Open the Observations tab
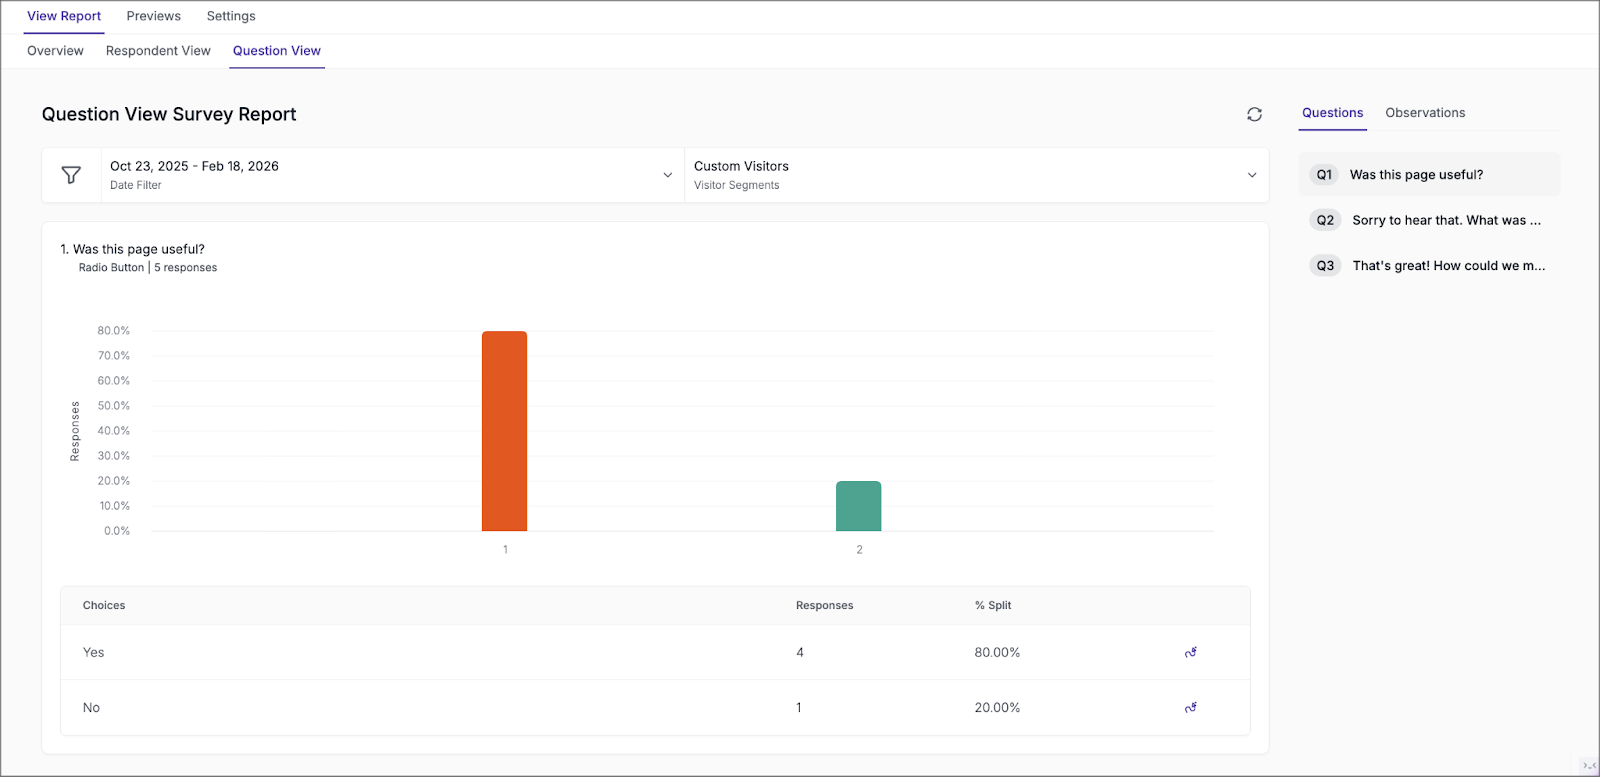This screenshot has width=1600, height=777. (1425, 113)
